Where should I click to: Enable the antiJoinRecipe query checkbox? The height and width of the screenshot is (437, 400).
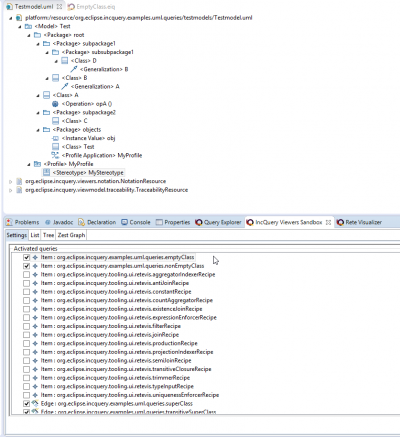[26, 283]
